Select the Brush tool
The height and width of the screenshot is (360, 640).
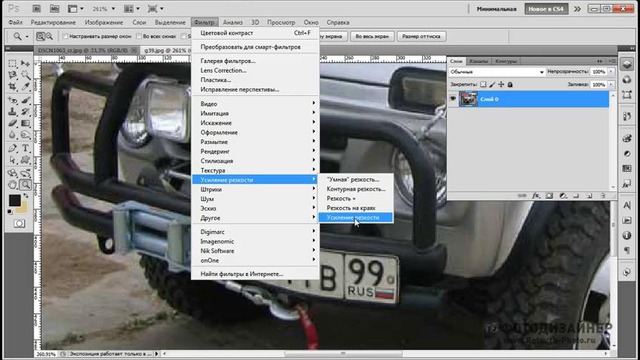click(25, 100)
